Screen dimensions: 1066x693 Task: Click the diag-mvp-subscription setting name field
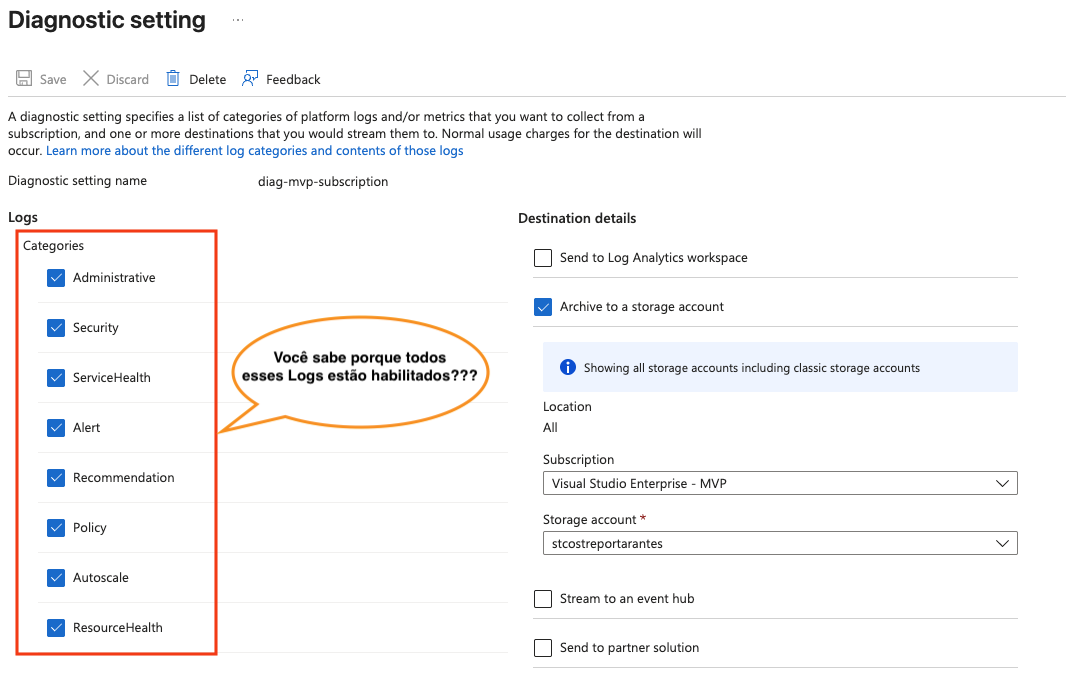(323, 182)
